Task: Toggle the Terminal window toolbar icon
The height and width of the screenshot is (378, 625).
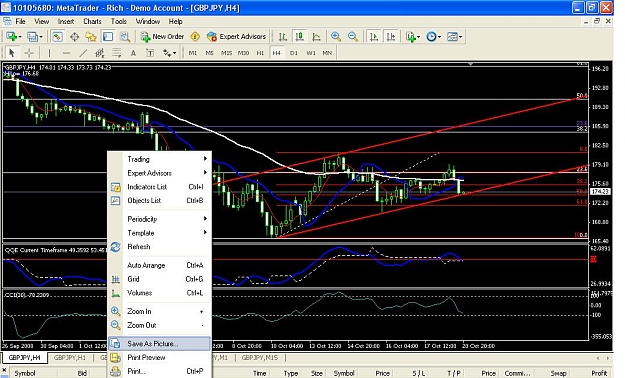Action: (108, 37)
